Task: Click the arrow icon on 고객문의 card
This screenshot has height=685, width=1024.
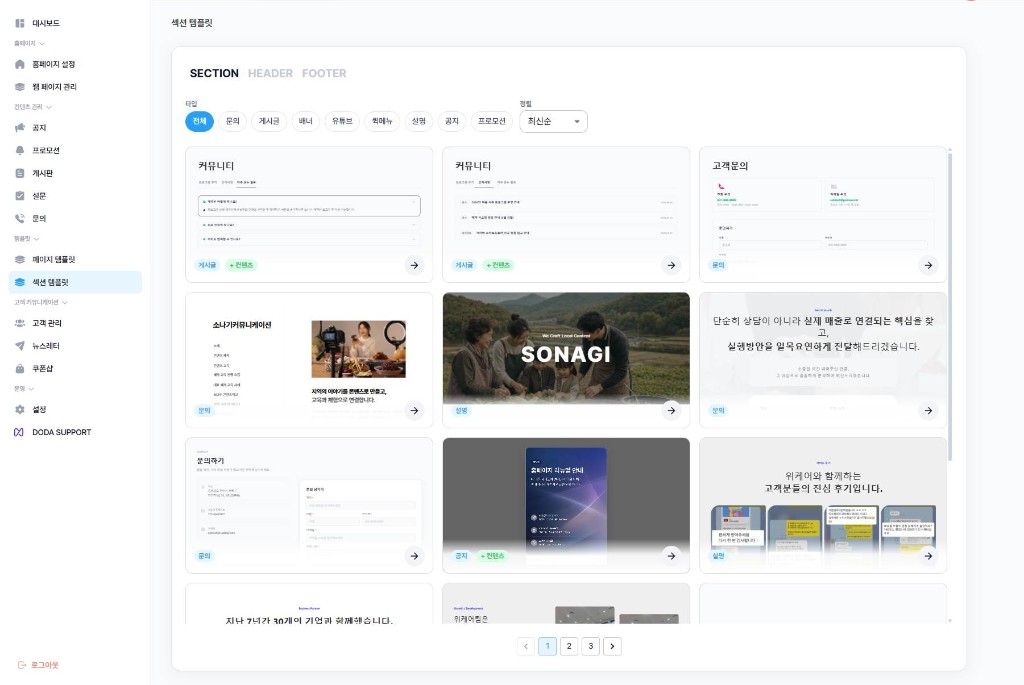Action: point(928,265)
